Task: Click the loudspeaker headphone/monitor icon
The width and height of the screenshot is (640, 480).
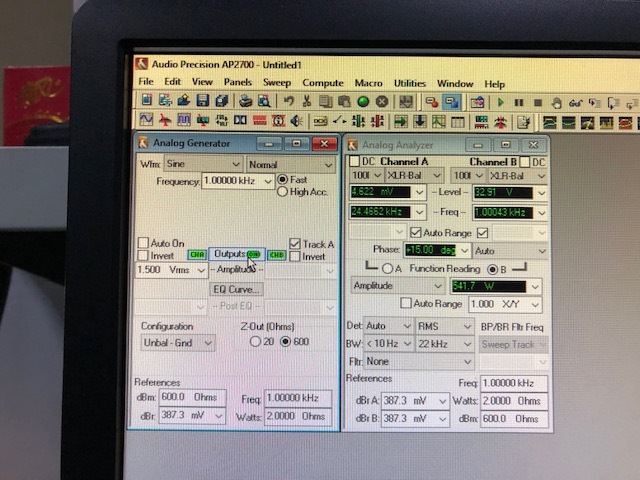Action: [x=297, y=121]
